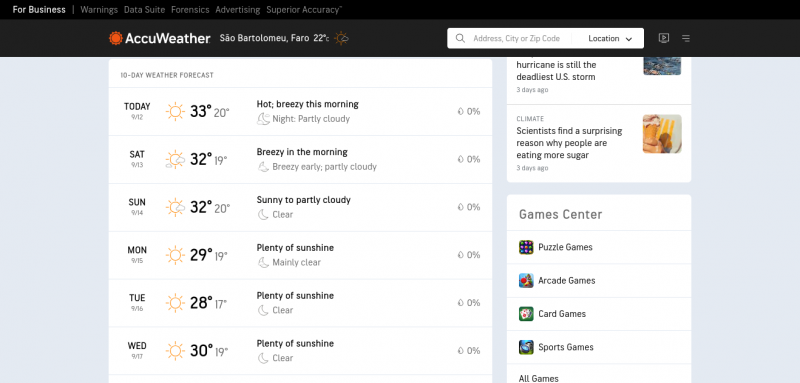
Task: Click the raindrop icon in MON row
Action: 460,255
